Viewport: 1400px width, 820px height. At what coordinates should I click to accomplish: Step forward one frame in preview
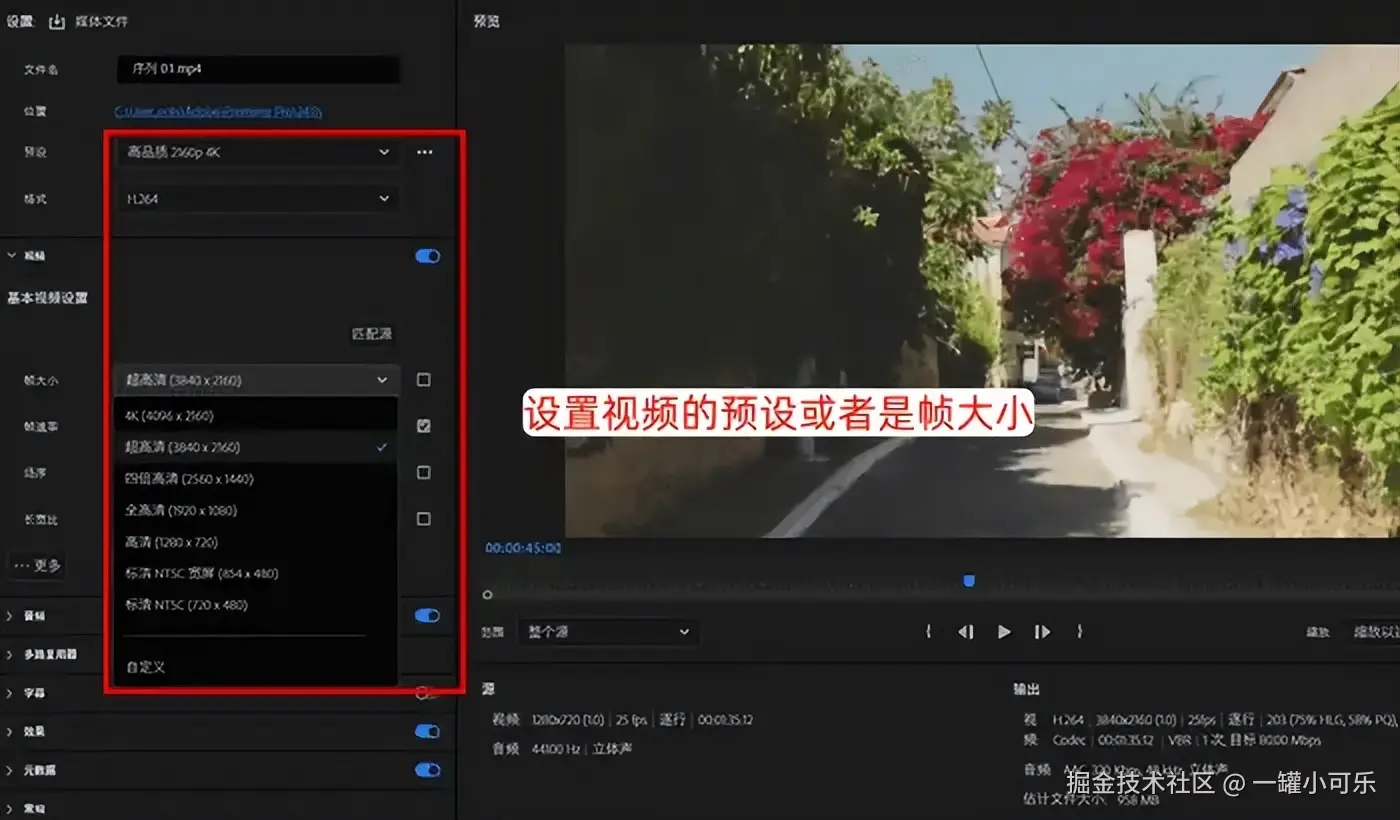coord(1042,631)
